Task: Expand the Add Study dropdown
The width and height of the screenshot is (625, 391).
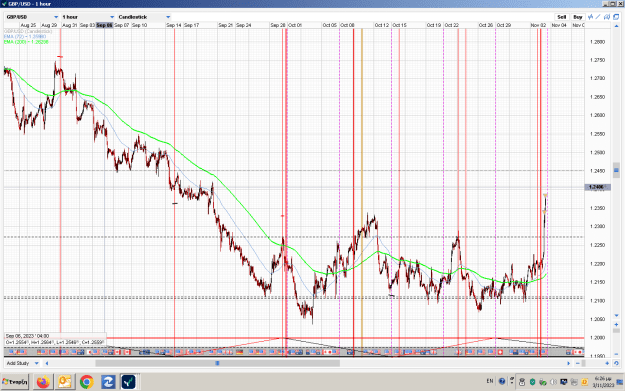Action: [x=22, y=363]
